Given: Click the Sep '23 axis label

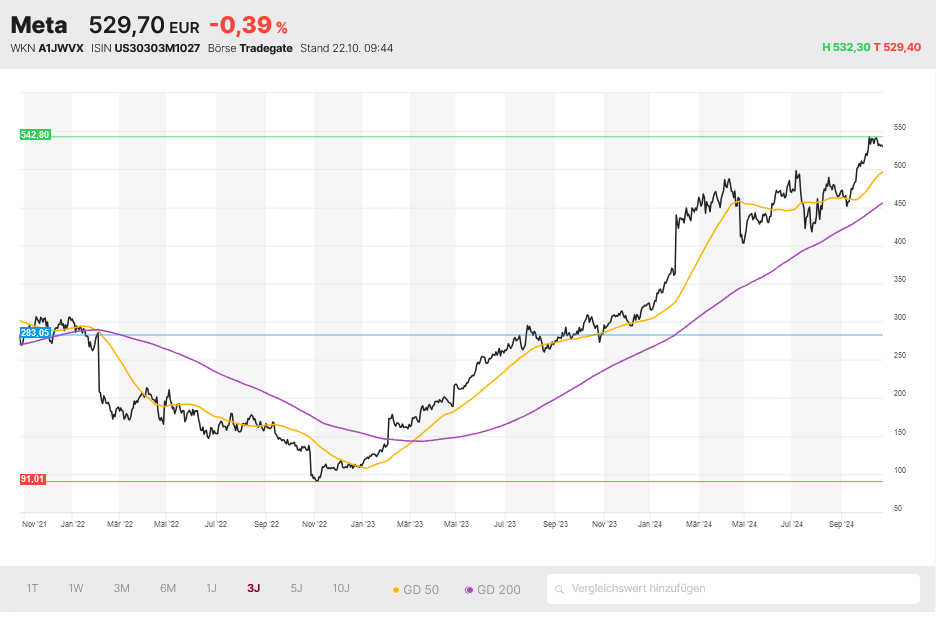Looking at the screenshot, I should (x=555, y=524).
